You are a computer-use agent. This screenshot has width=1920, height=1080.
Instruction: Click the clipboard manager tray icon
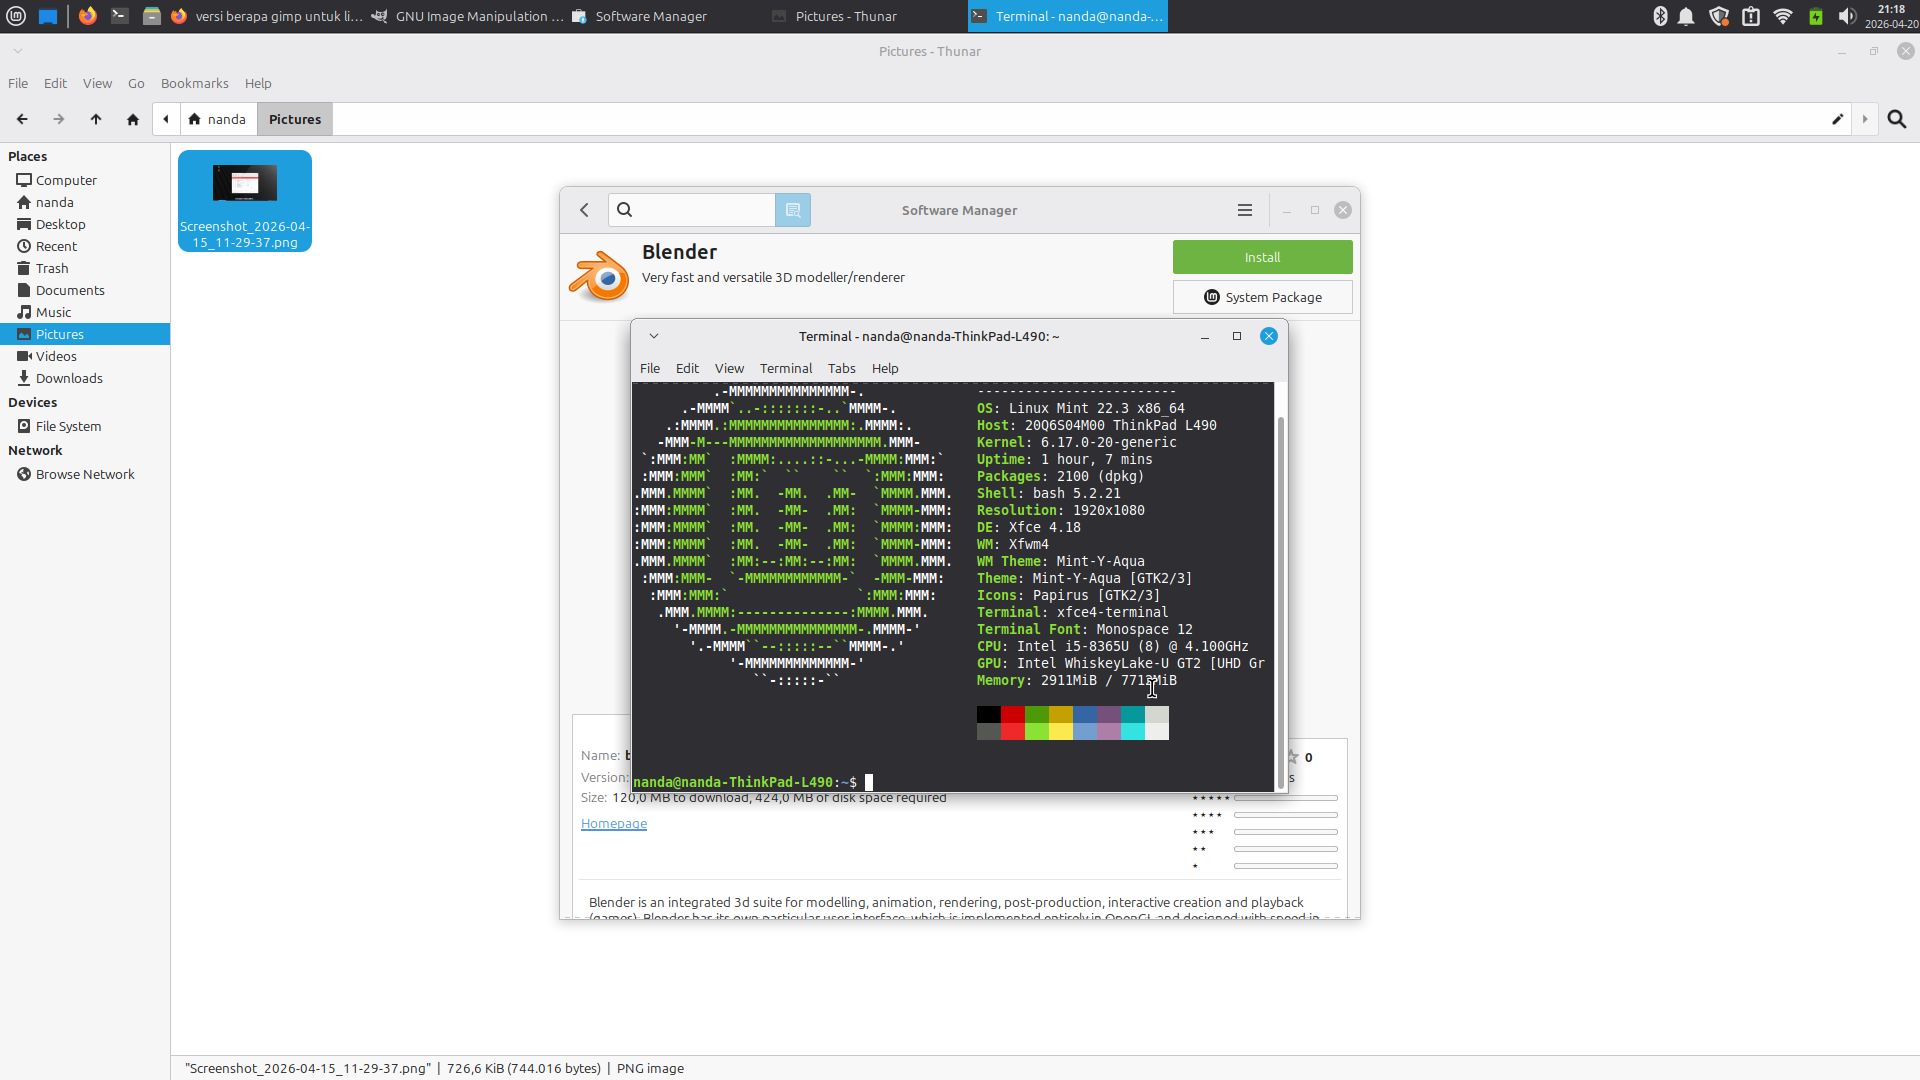(x=1751, y=16)
